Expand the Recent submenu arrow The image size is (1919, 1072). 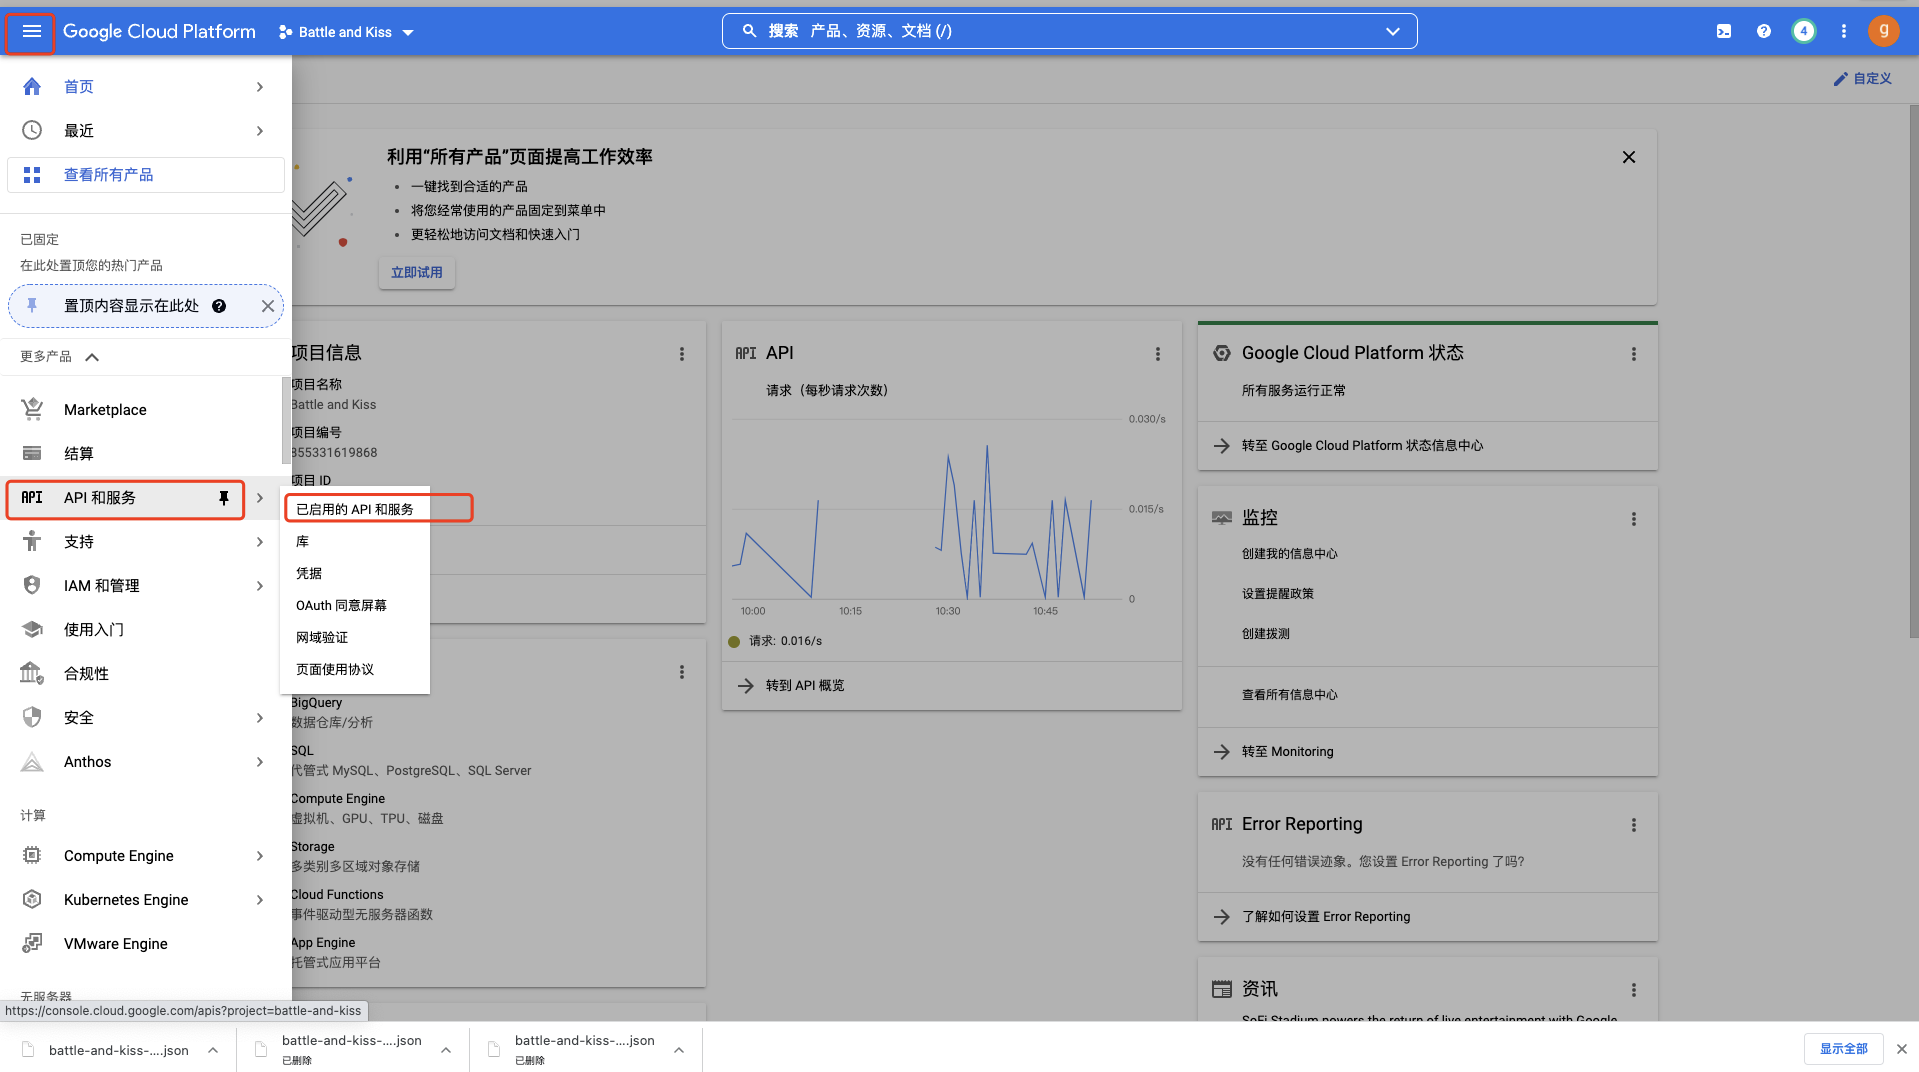click(x=260, y=131)
